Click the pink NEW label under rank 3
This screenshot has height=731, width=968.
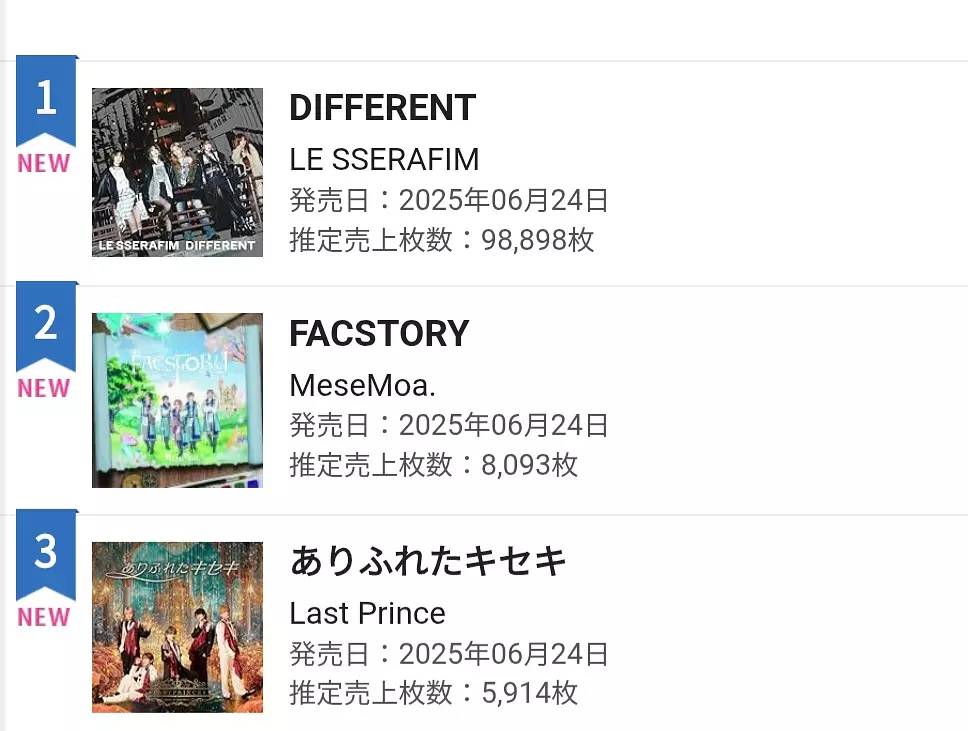(44, 617)
